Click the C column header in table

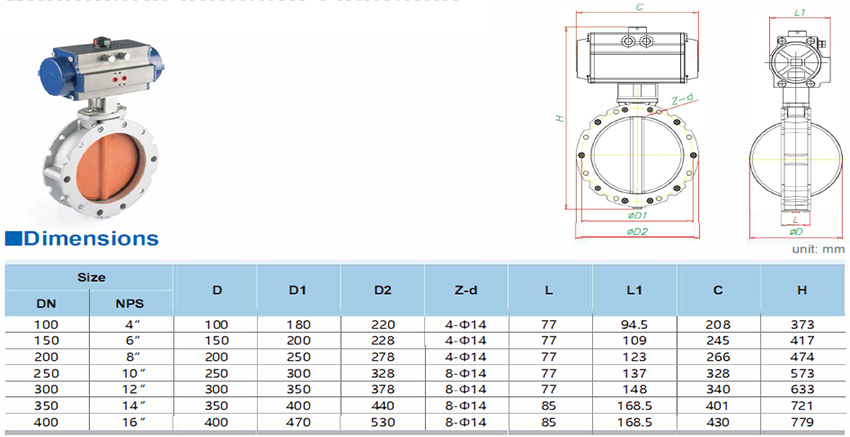718,290
